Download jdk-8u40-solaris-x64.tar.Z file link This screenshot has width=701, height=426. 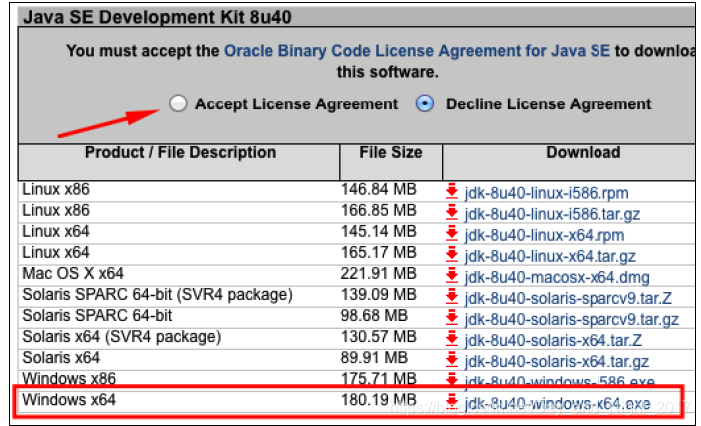[553, 340]
